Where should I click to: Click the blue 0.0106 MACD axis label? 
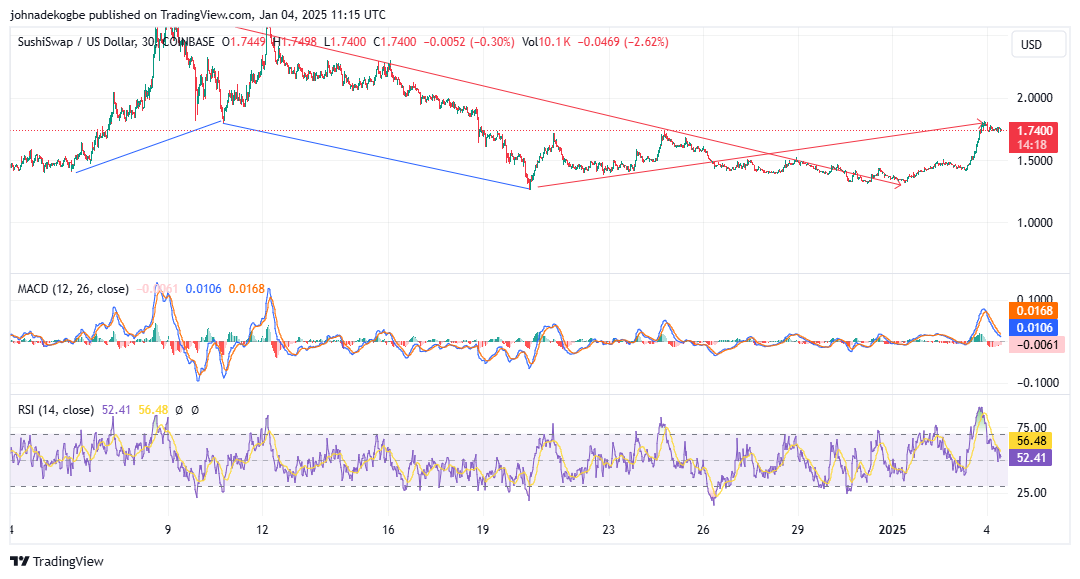click(x=1035, y=328)
